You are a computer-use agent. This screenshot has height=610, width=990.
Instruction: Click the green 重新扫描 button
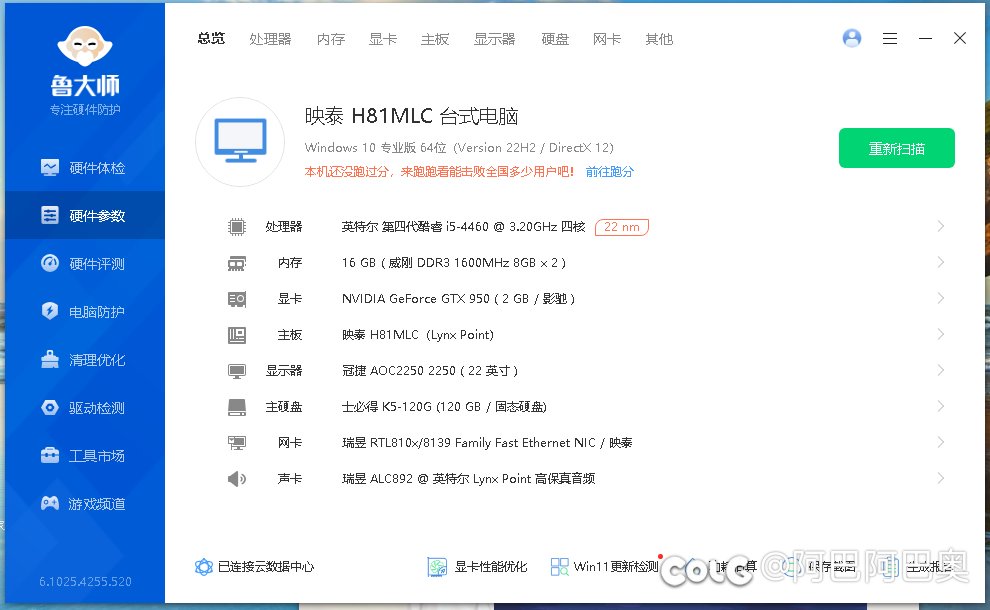click(896, 148)
